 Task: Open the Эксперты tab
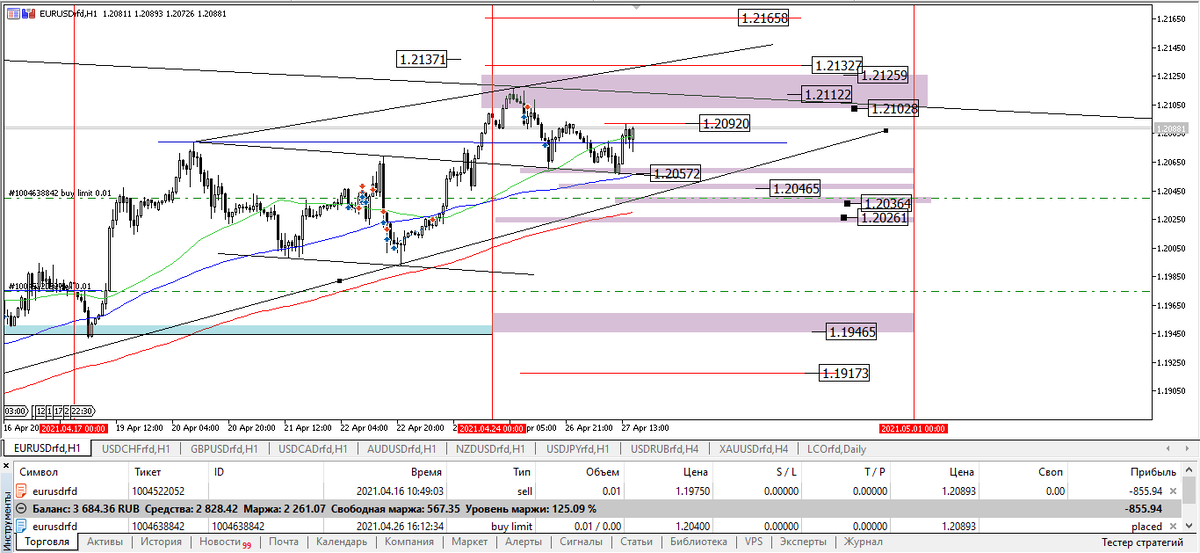803,541
